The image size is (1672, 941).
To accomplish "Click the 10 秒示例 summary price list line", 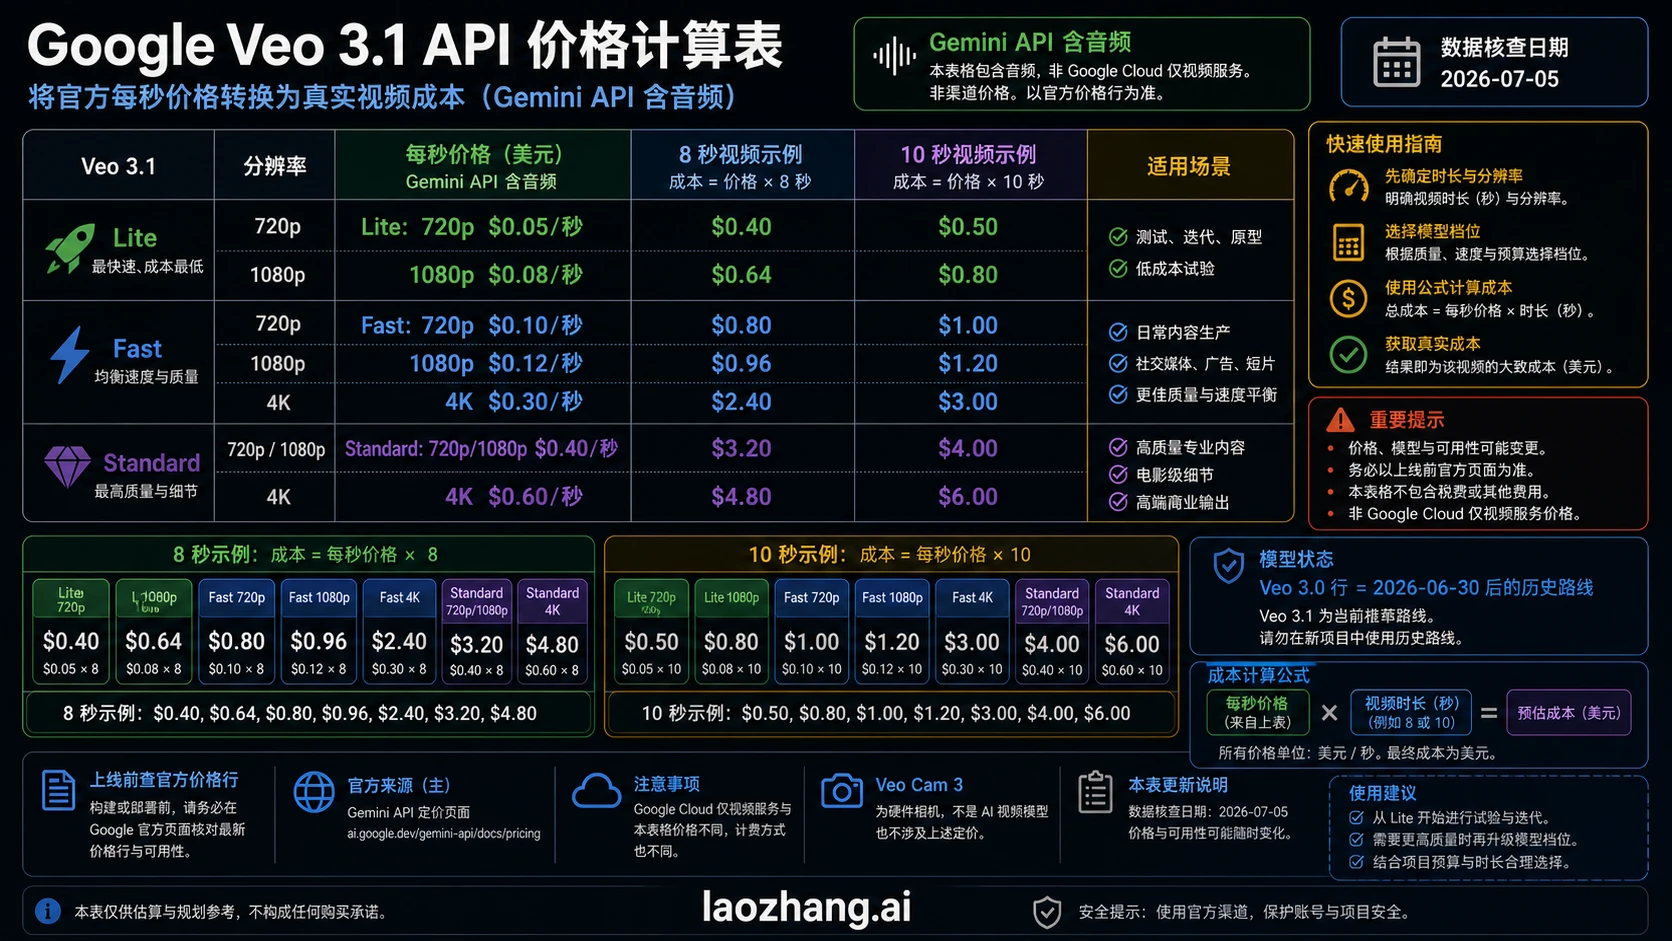I will pyautogui.click(x=886, y=713).
